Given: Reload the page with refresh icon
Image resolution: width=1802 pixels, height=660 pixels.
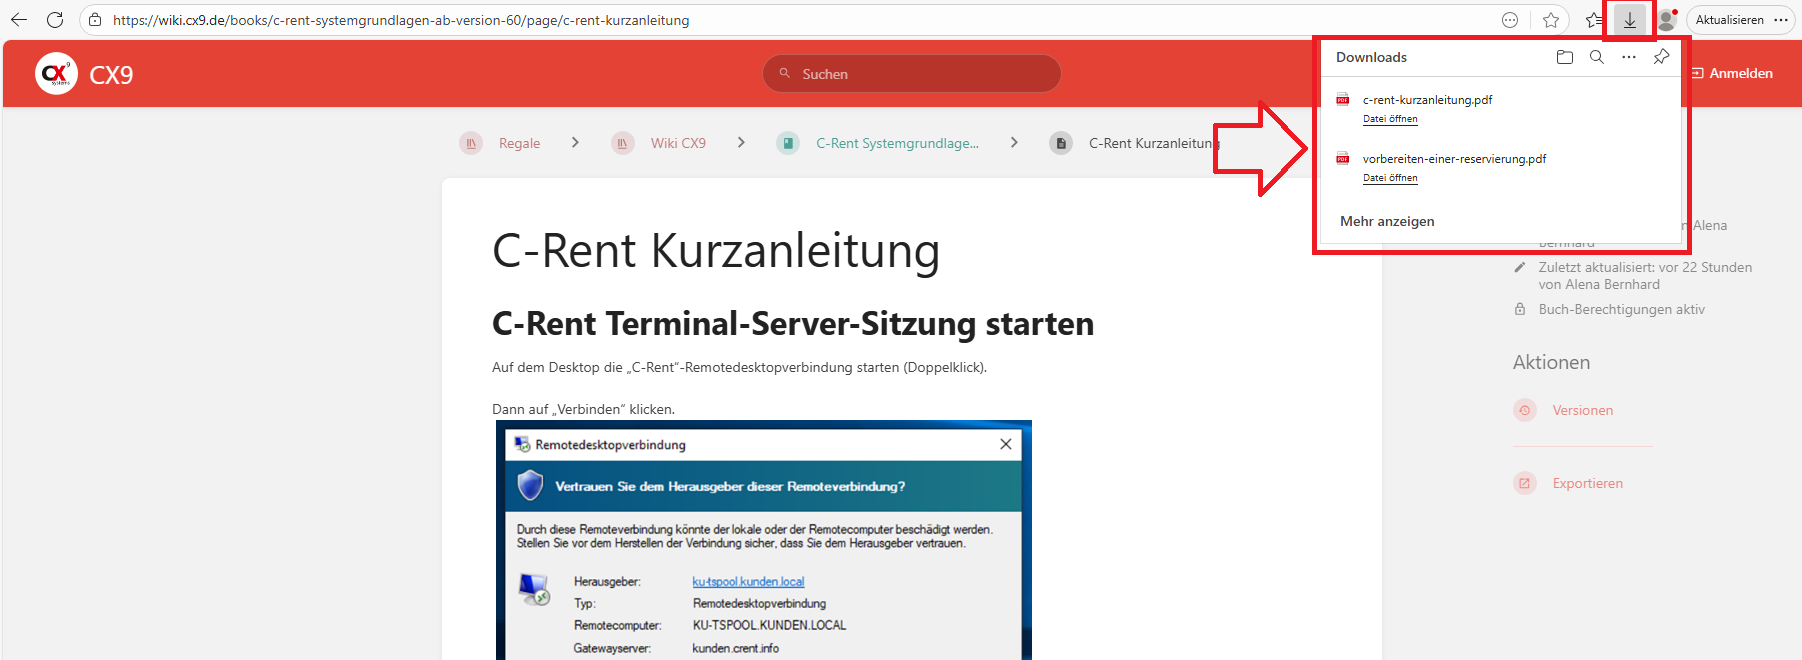Looking at the screenshot, I should [x=55, y=20].
